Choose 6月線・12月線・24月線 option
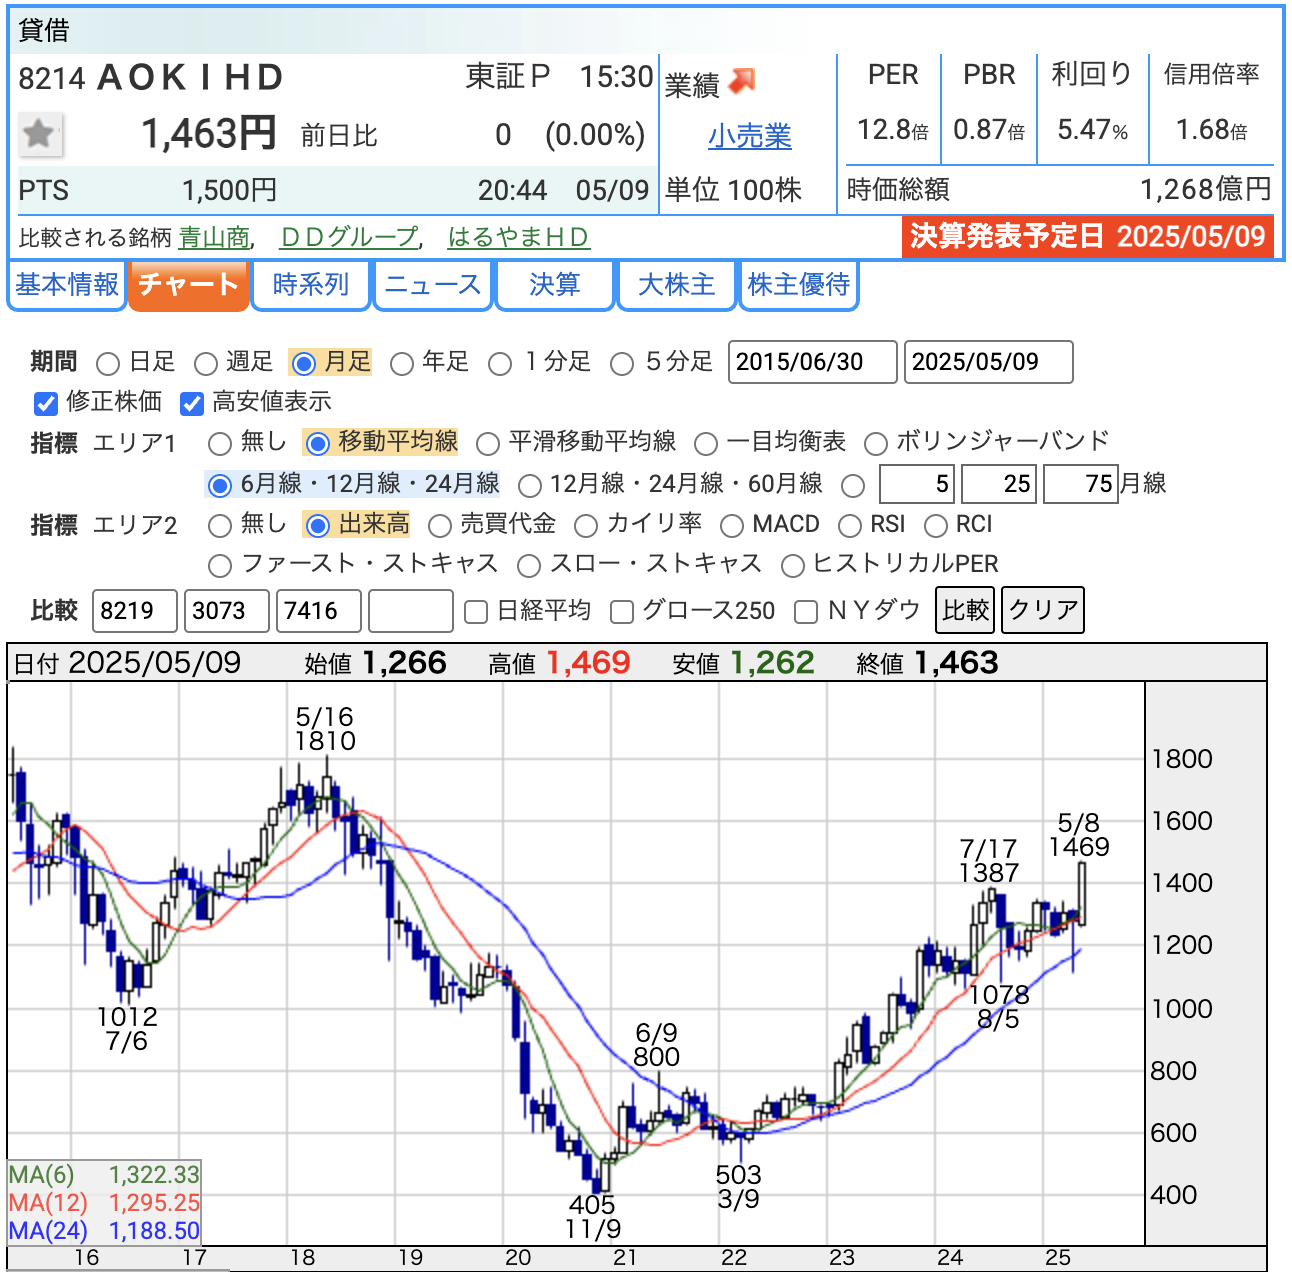This screenshot has height=1272, width=1292. pos(219,486)
